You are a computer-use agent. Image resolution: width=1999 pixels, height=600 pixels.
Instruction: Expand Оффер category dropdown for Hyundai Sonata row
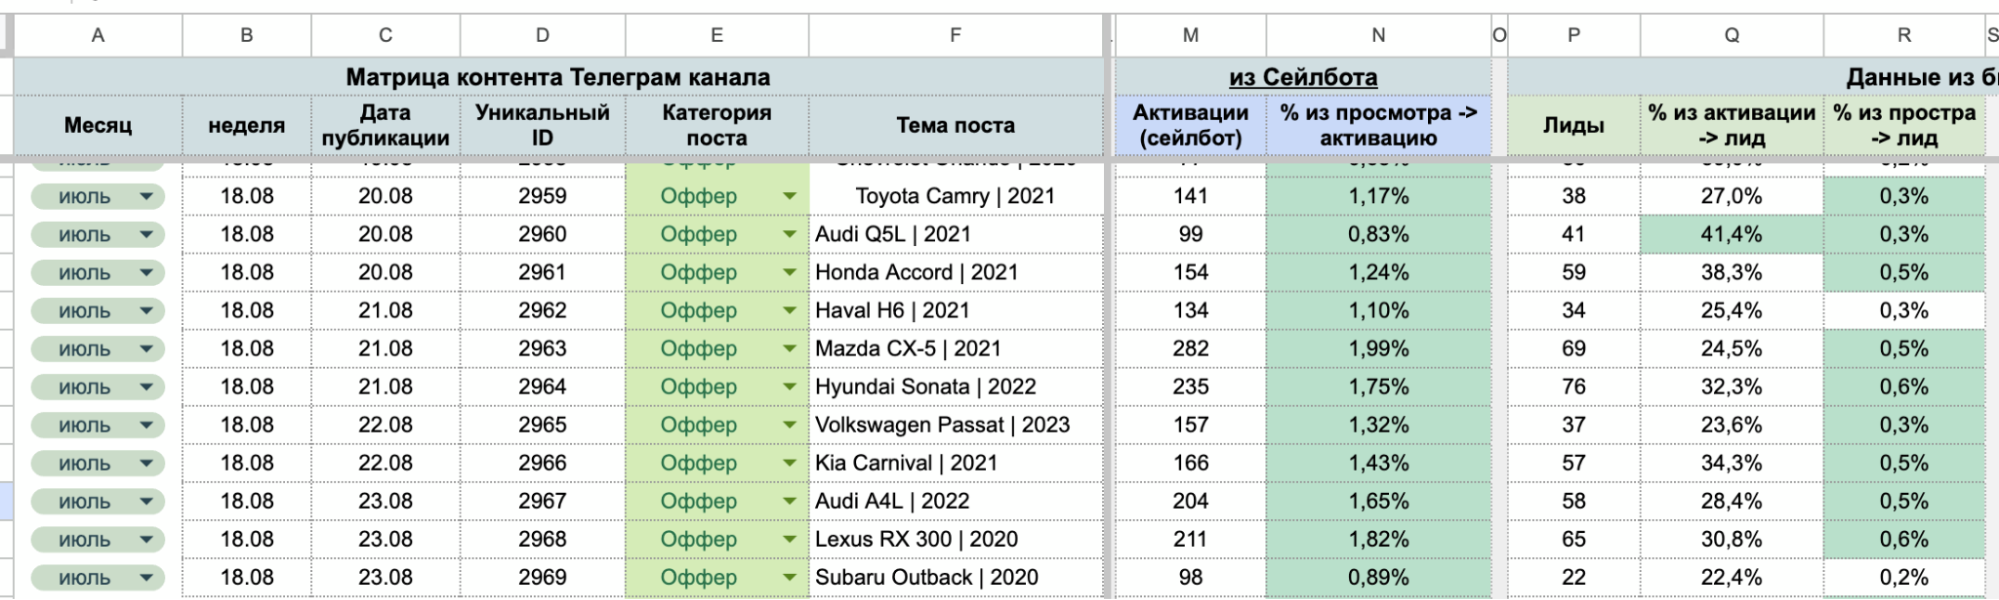790,386
